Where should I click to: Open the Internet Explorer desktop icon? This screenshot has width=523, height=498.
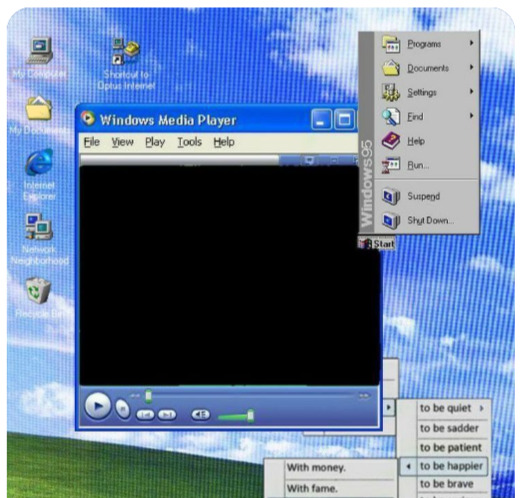[39, 174]
